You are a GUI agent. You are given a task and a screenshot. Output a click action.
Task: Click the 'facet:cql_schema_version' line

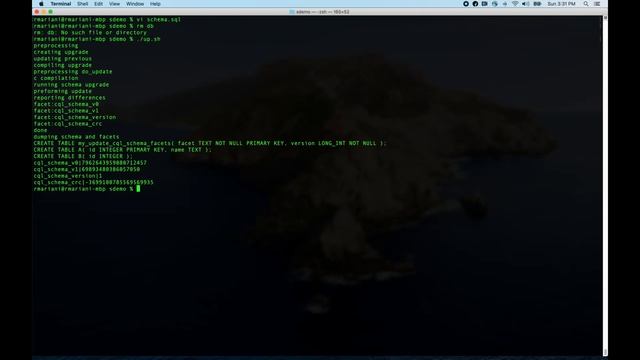coord(75,117)
